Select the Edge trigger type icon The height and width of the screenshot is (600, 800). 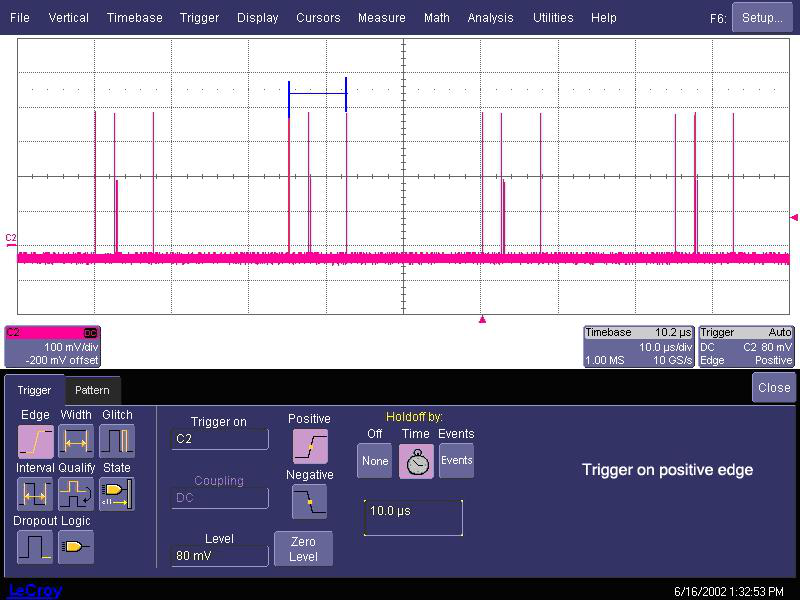tap(35, 441)
